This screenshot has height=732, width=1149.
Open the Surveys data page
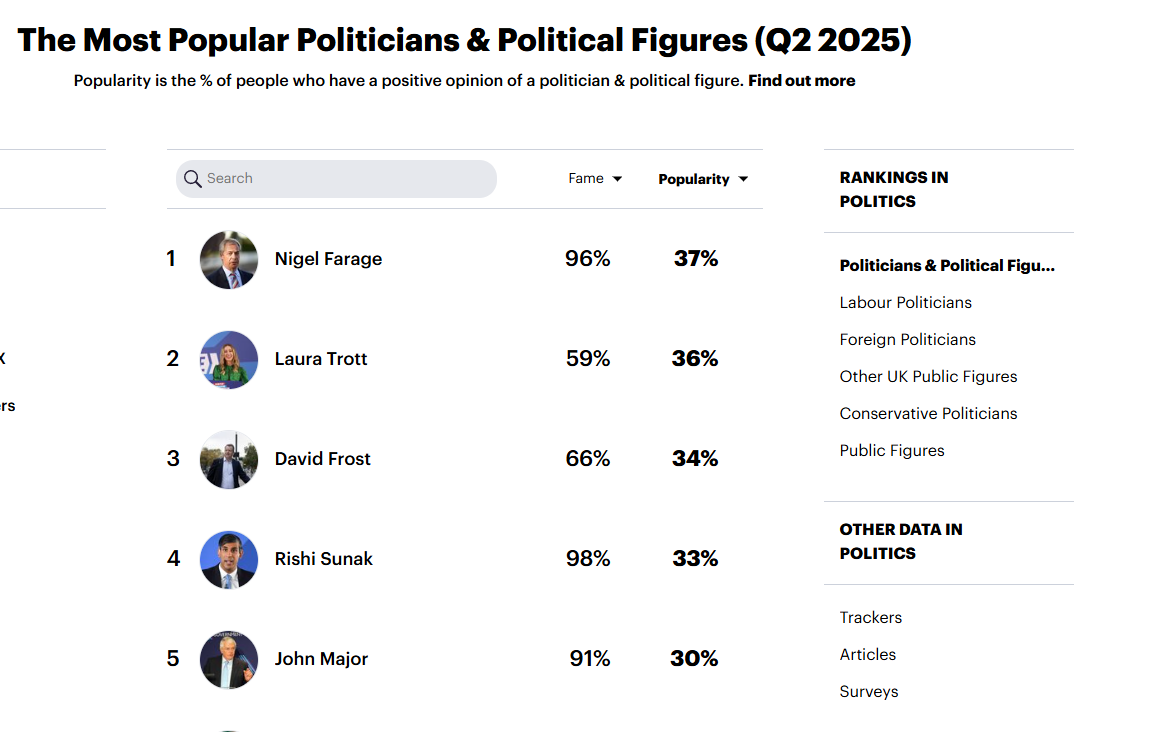point(869,692)
